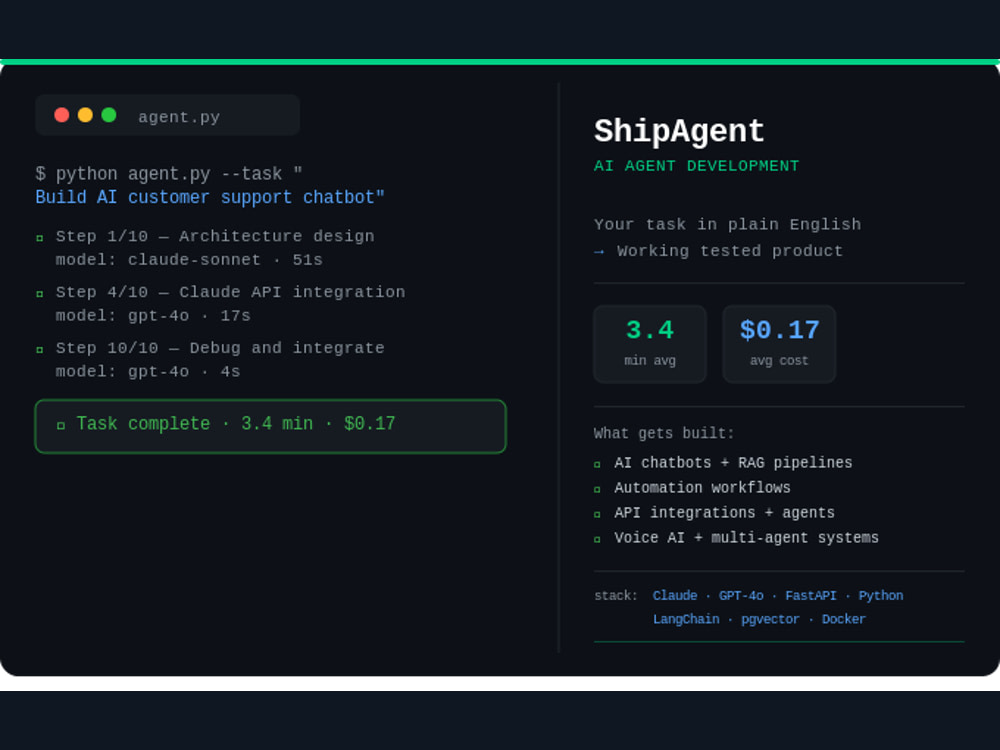Click the 'stack:' label
1000x750 pixels.
click(615, 596)
